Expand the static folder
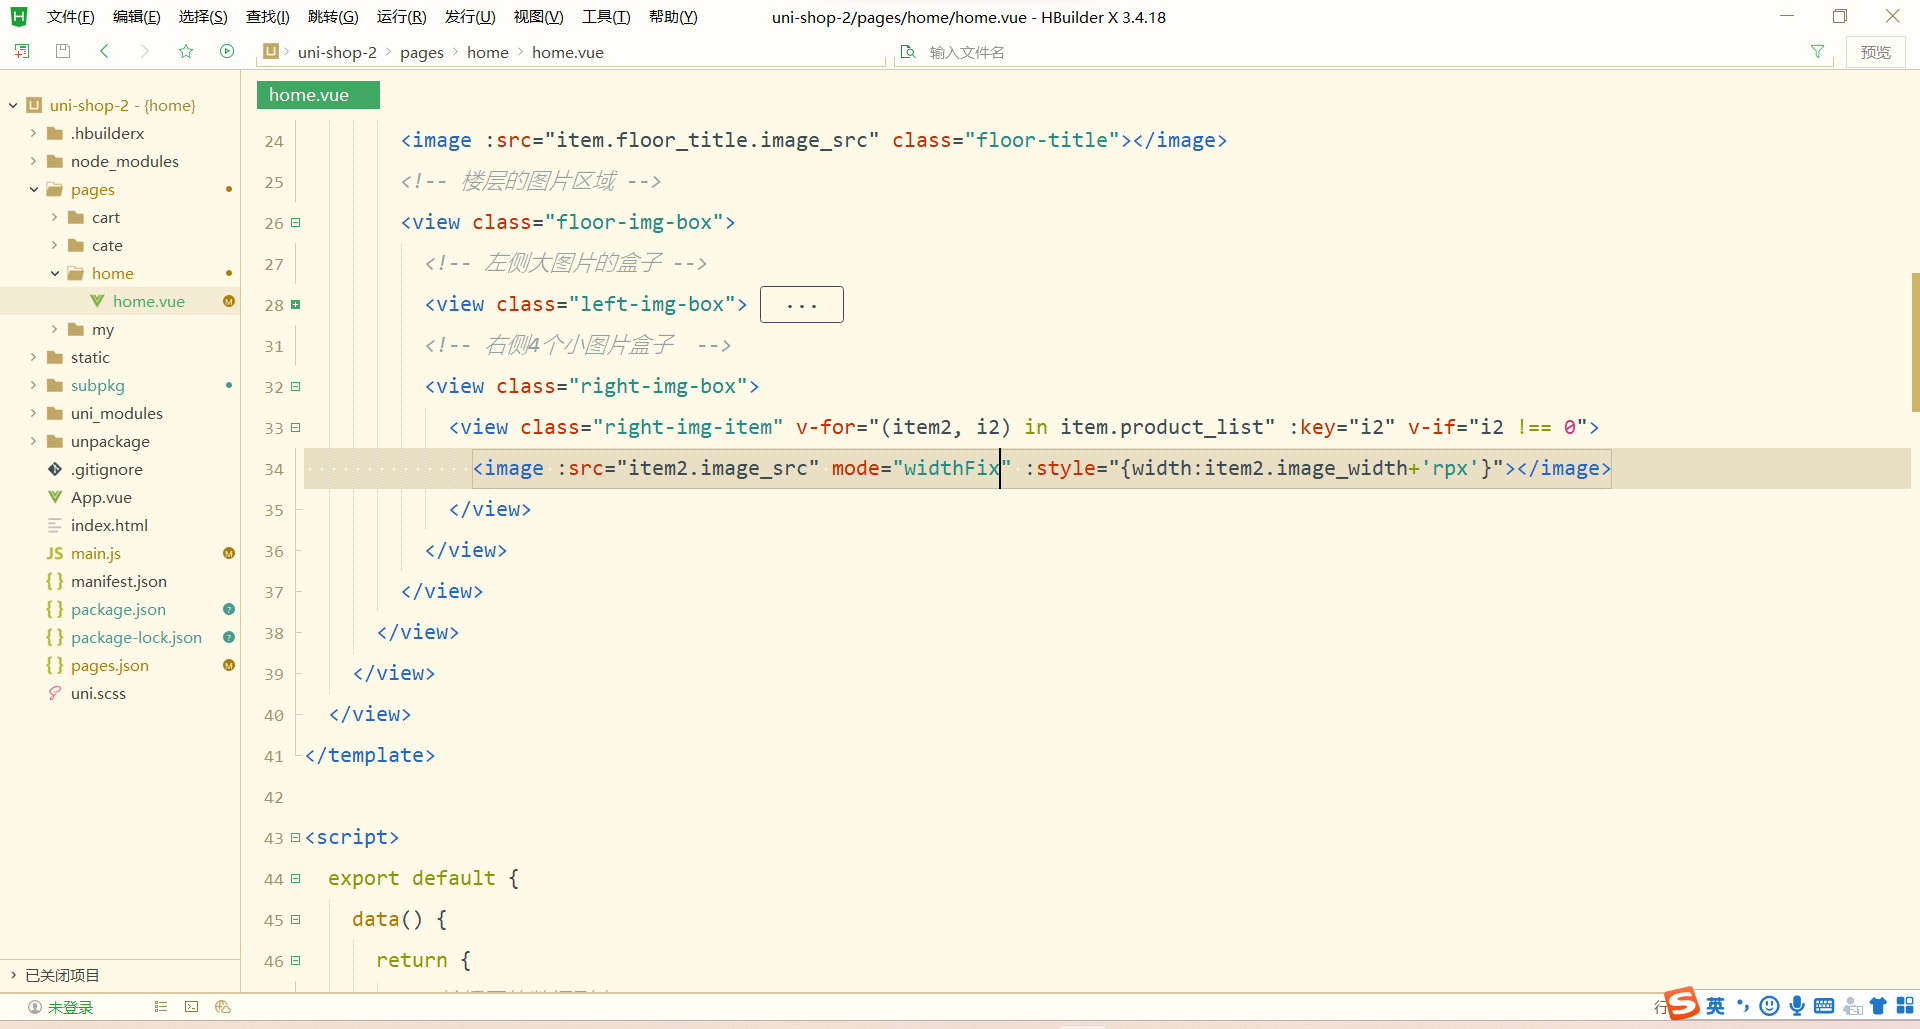This screenshot has height=1029, width=1920. [x=33, y=357]
